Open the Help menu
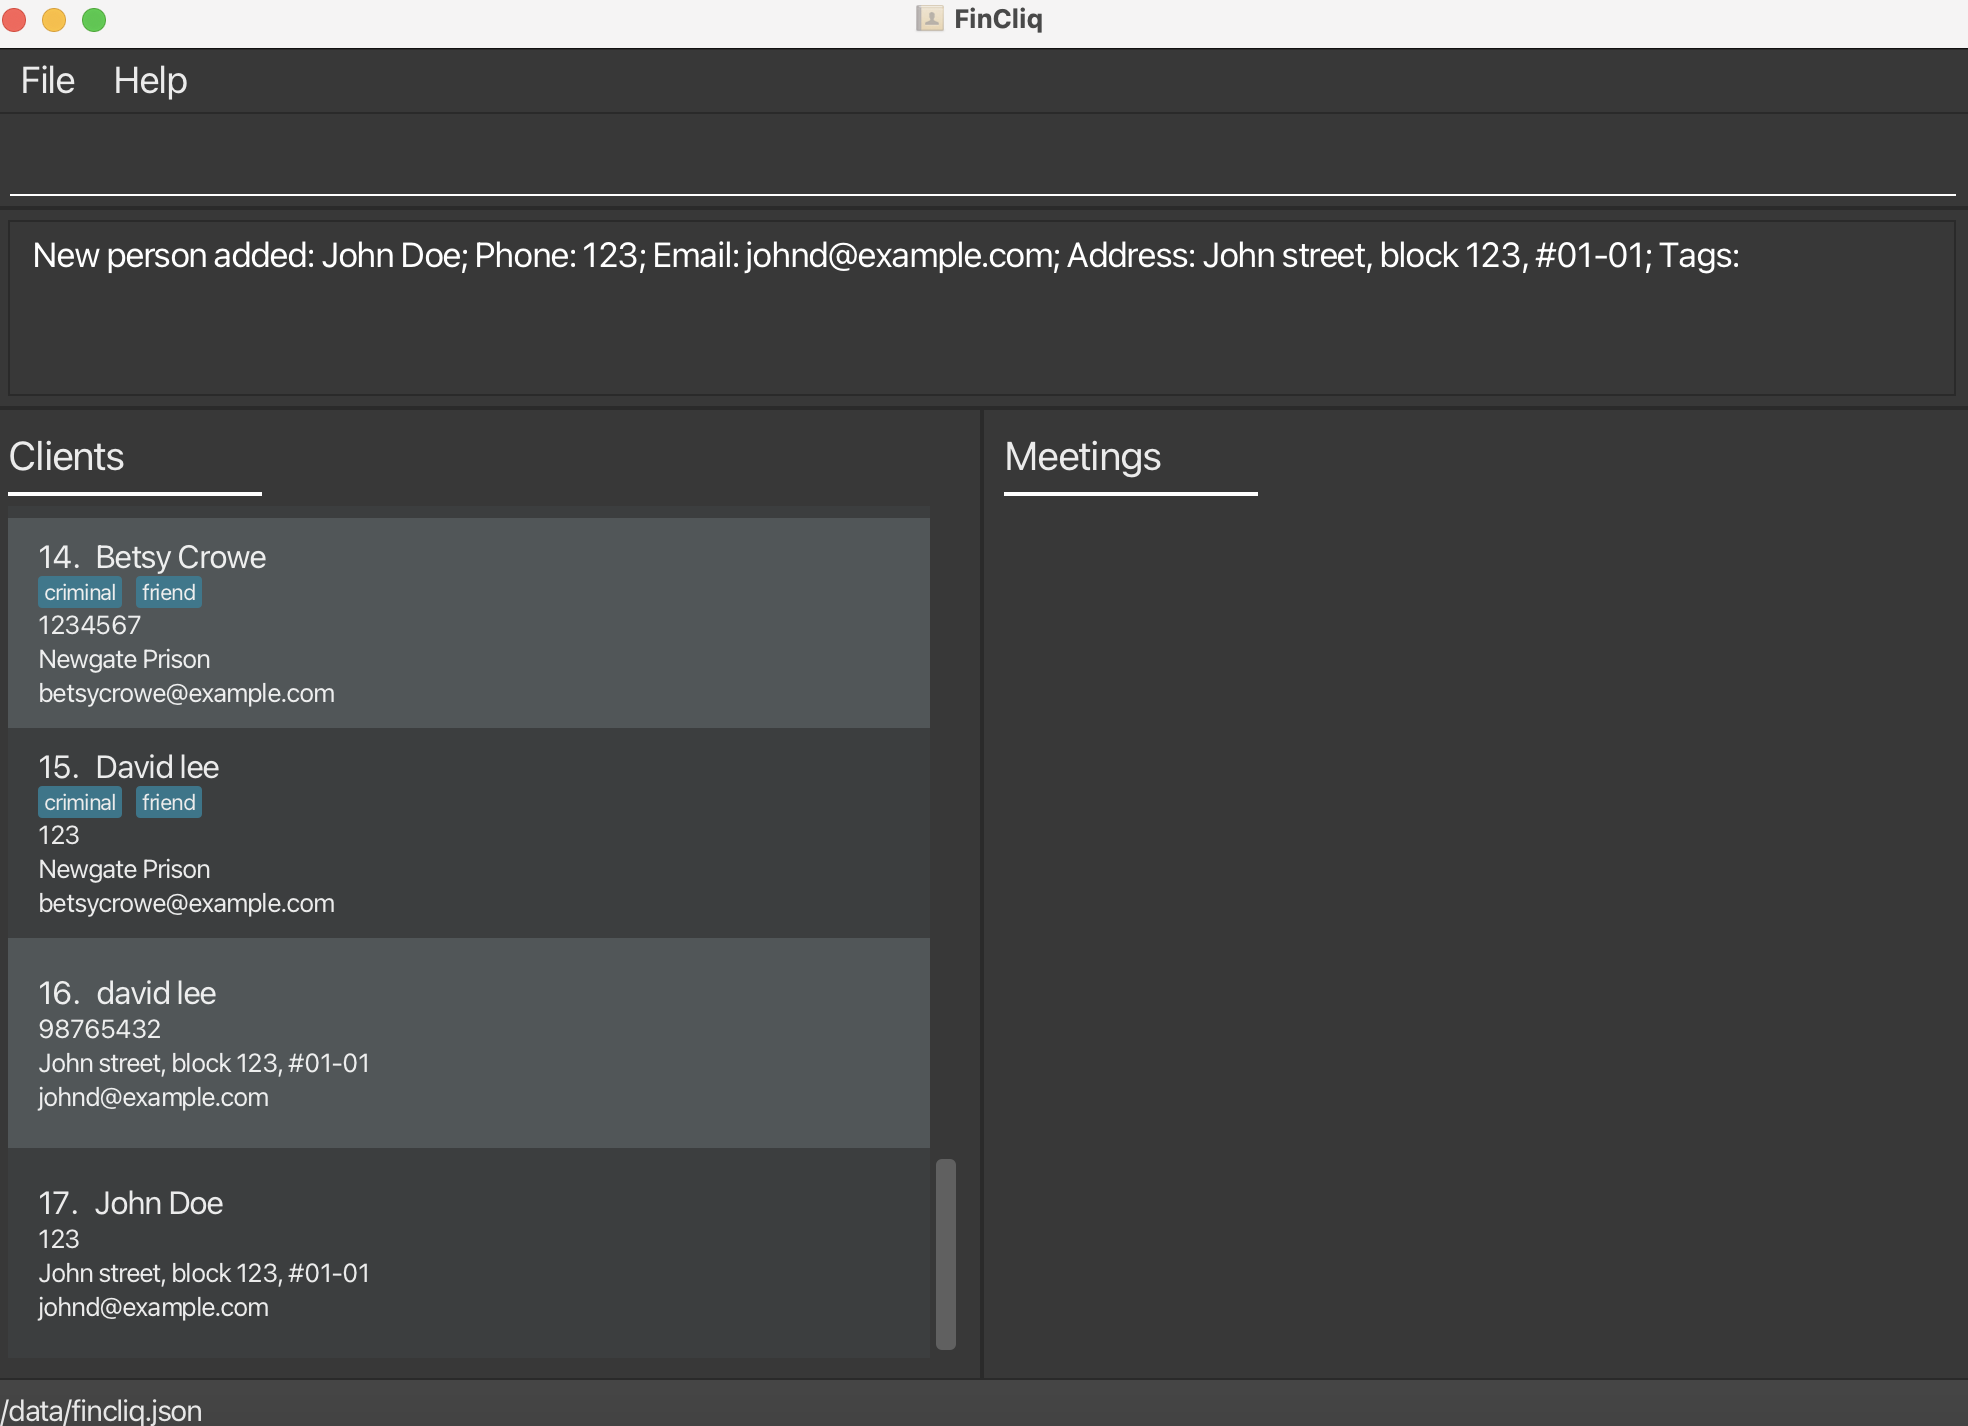1968x1426 pixels. [150, 81]
